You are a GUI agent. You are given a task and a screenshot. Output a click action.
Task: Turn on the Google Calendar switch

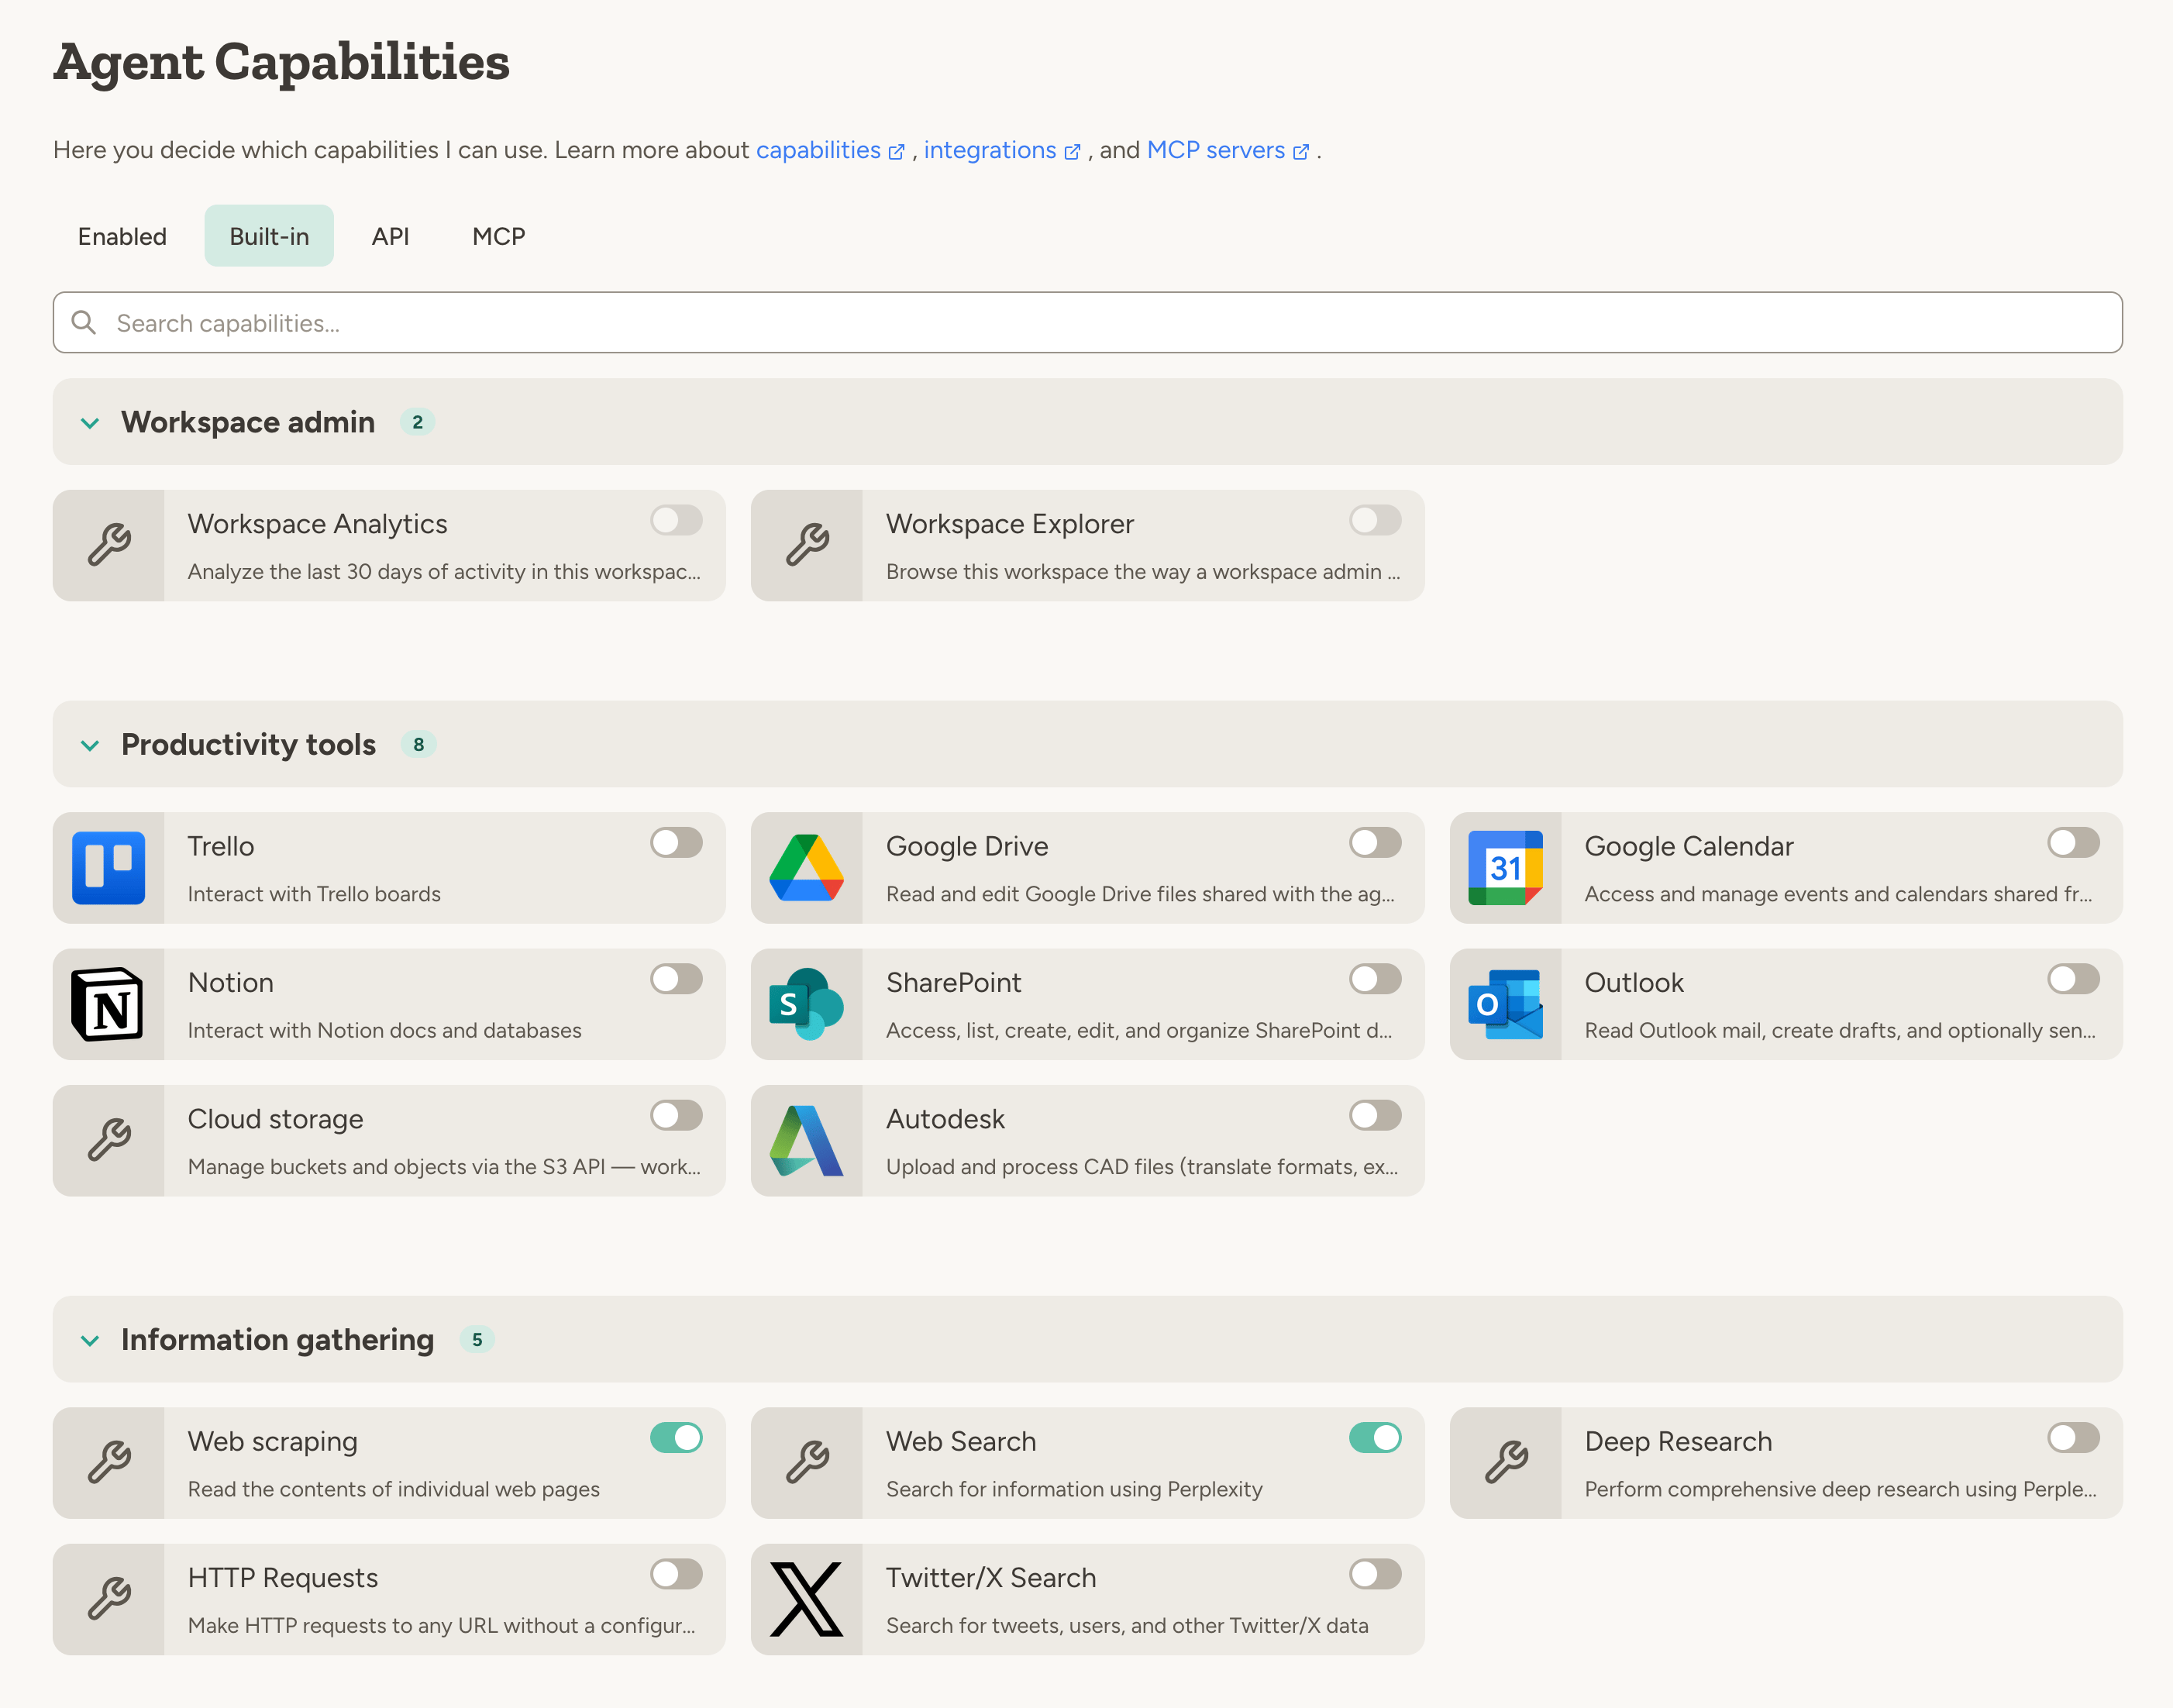2073,842
